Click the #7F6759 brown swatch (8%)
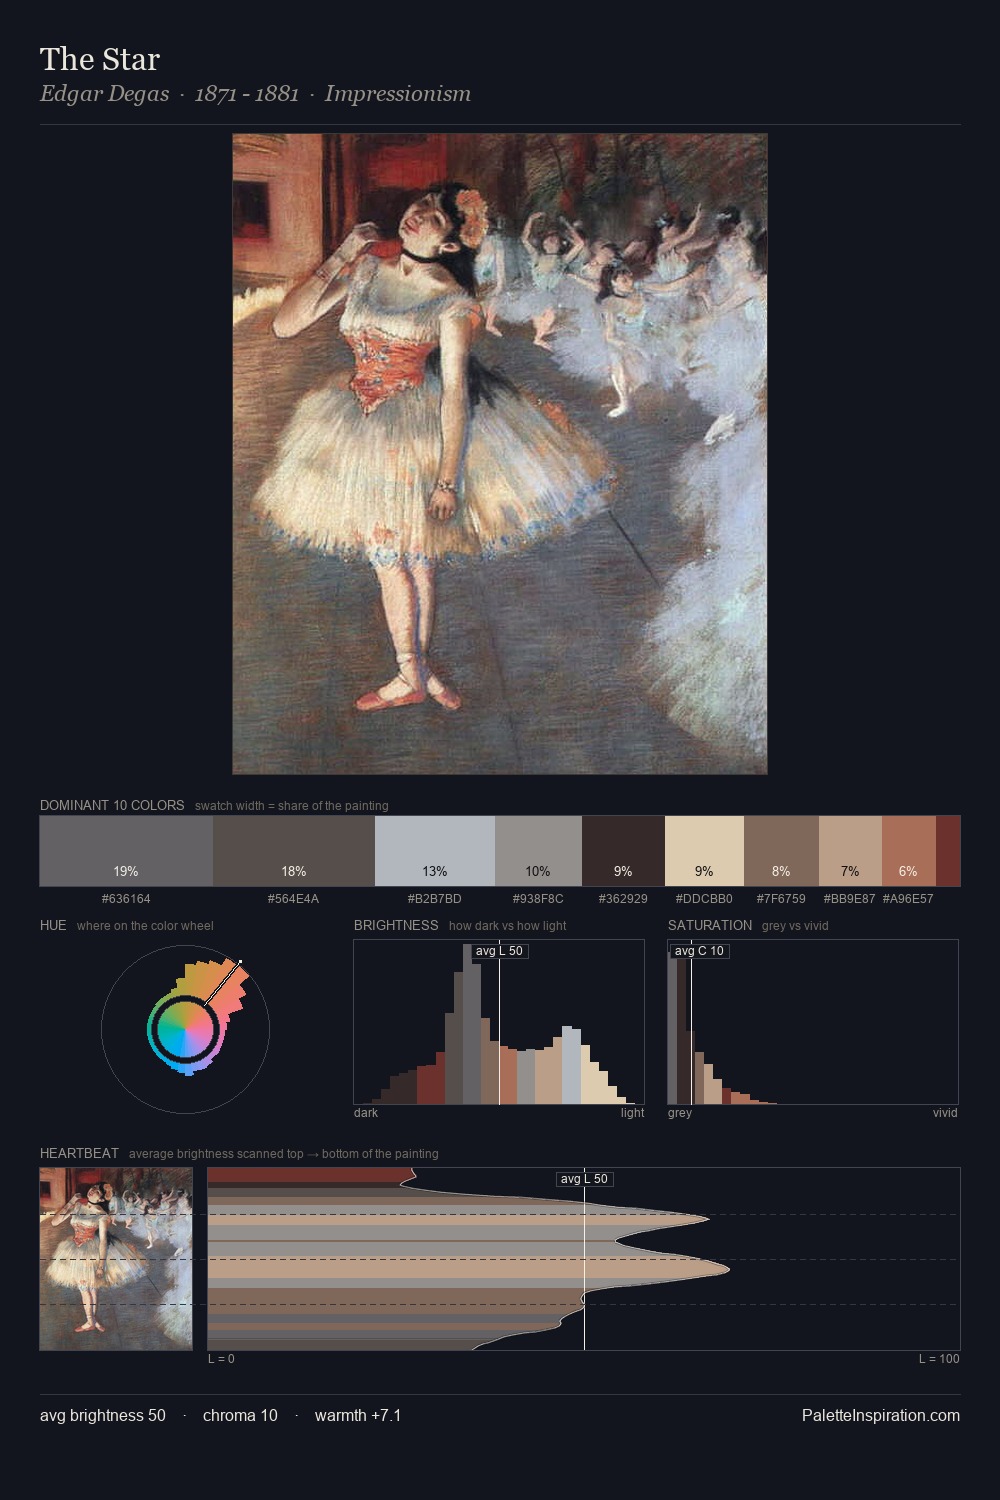 (x=781, y=851)
